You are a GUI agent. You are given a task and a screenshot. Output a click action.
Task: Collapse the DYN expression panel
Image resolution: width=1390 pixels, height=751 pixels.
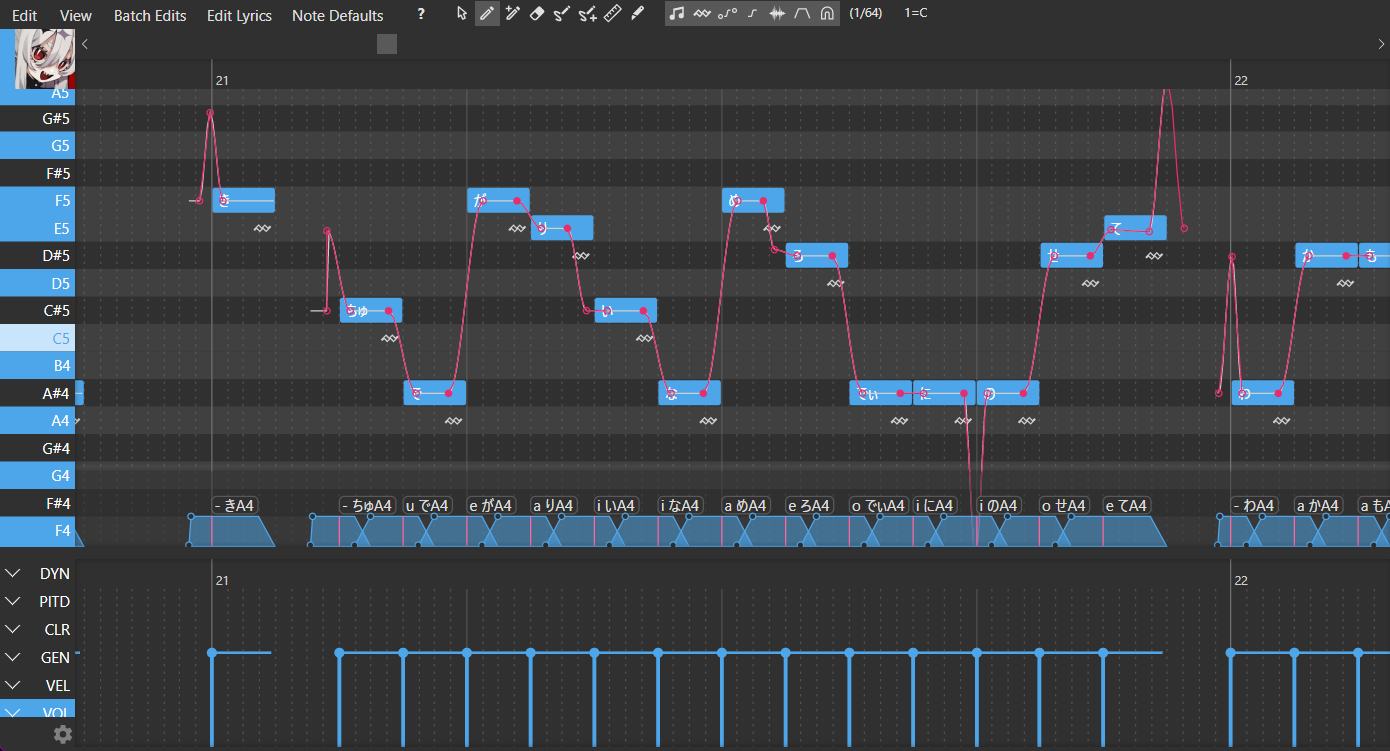(13, 573)
